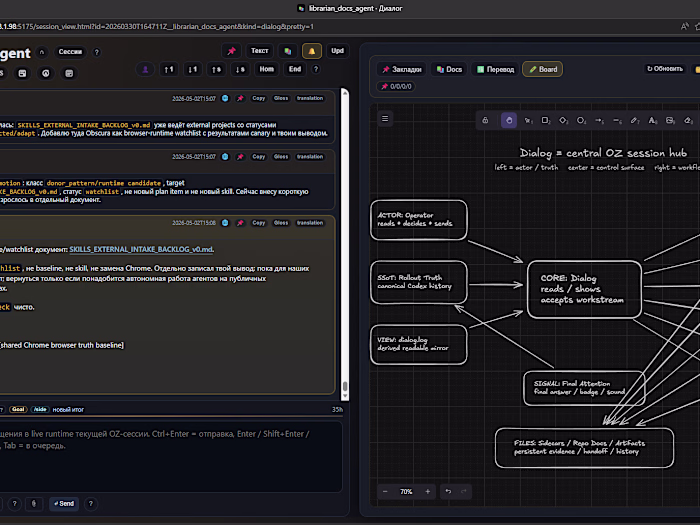This screenshot has height=525, width=700.
Task: Select the Line tool
Action: click(x=617, y=120)
